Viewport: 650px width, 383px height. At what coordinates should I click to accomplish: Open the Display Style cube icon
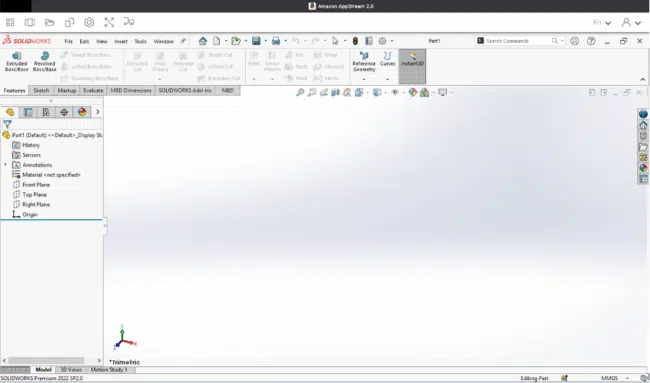pyautogui.click(x=377, y=92)
